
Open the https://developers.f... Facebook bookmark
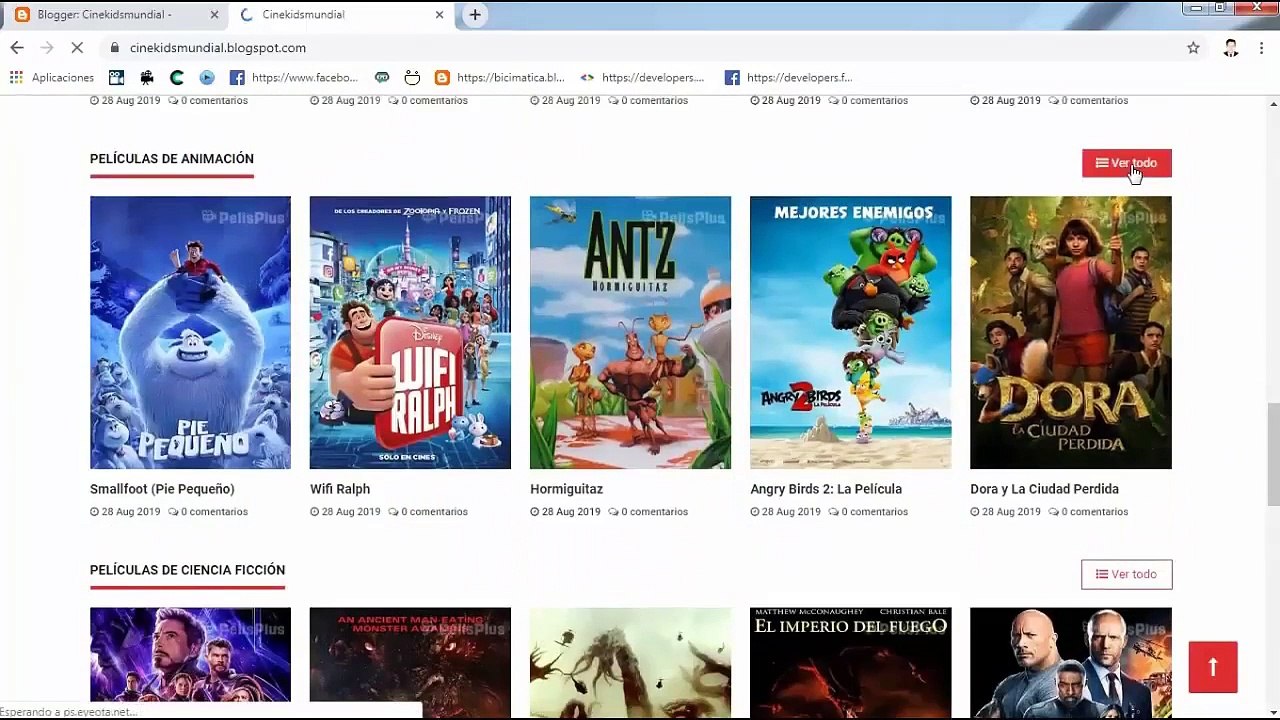(788, 77)
